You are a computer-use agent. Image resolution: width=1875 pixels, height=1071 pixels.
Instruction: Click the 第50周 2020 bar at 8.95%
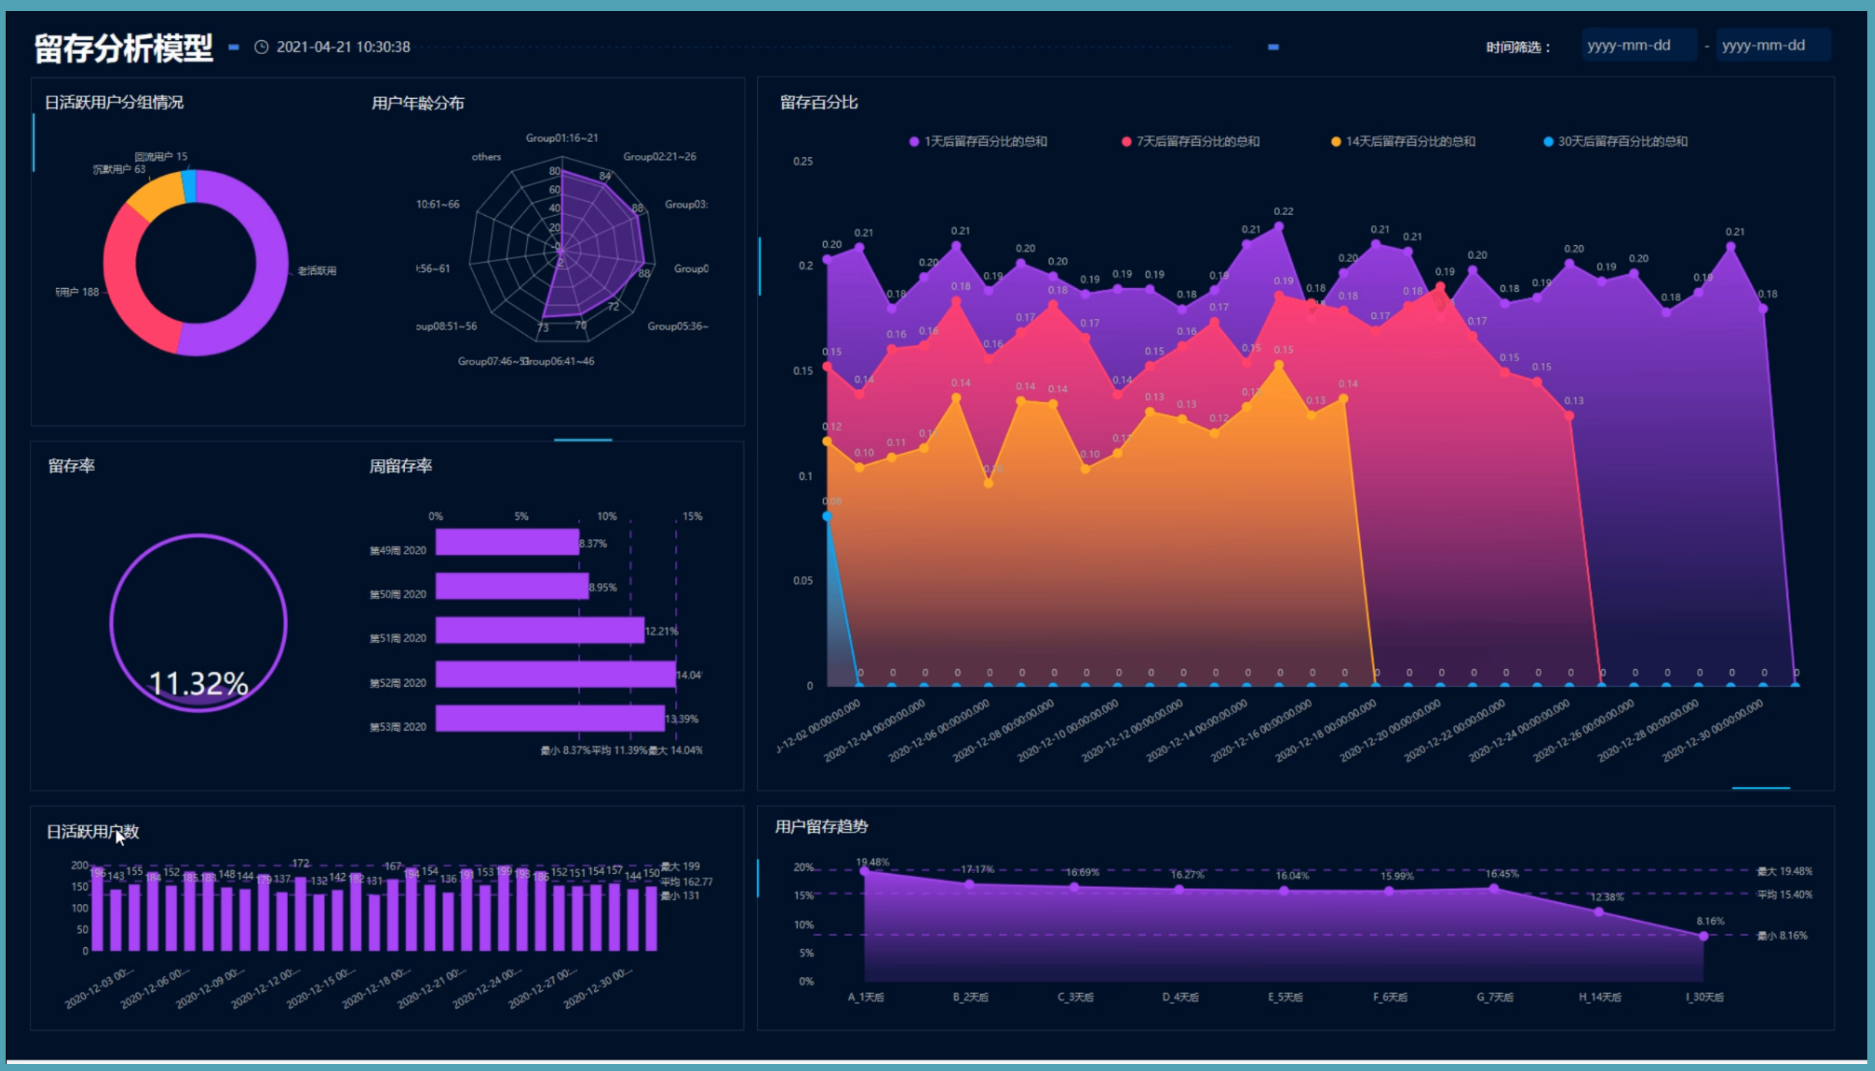[x=512, y=586]
